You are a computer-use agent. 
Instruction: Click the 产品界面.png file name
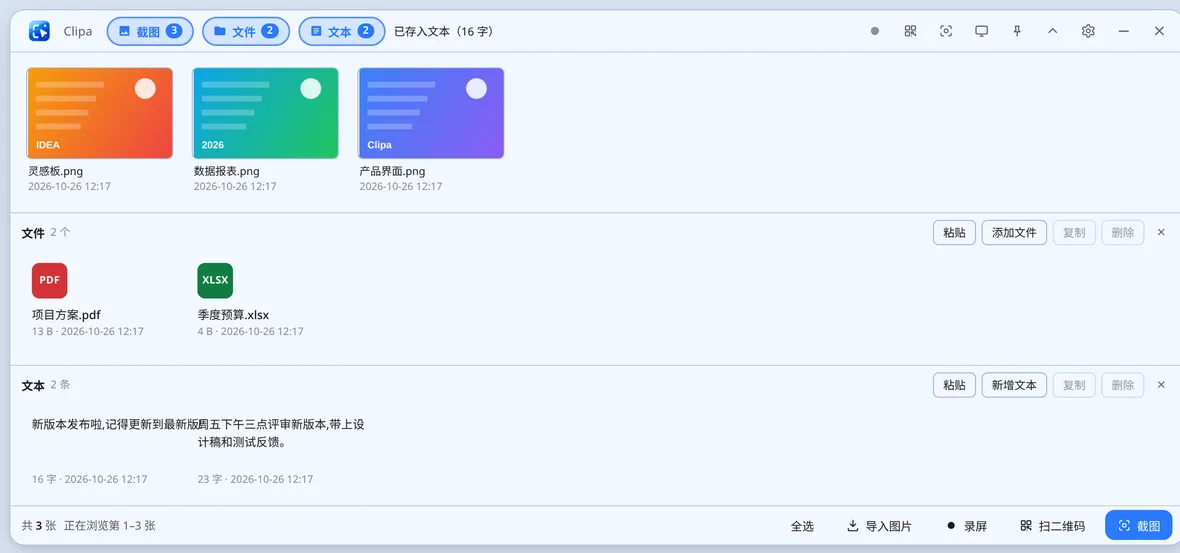(x=392, y=171)
